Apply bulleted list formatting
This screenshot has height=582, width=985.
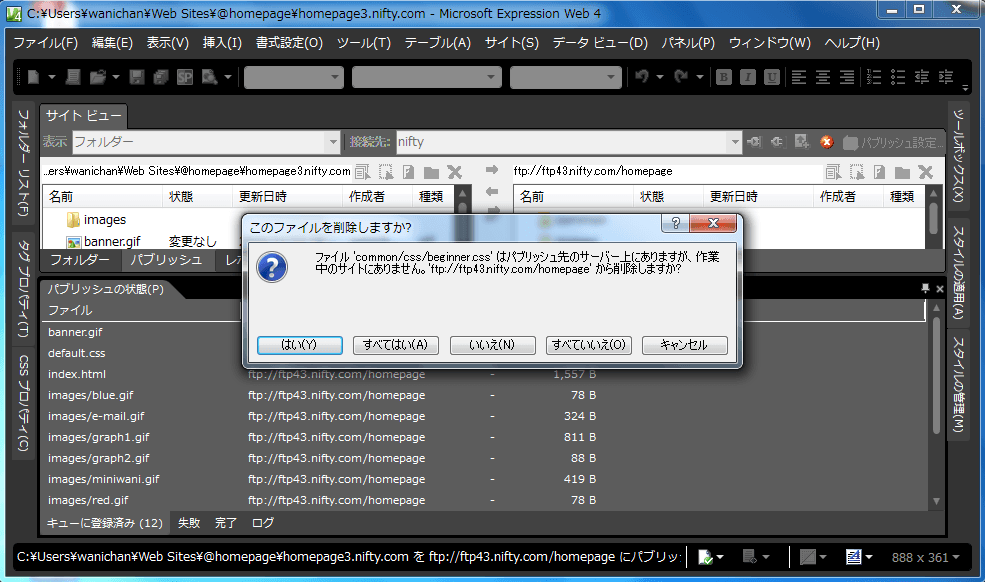point(898,77)
